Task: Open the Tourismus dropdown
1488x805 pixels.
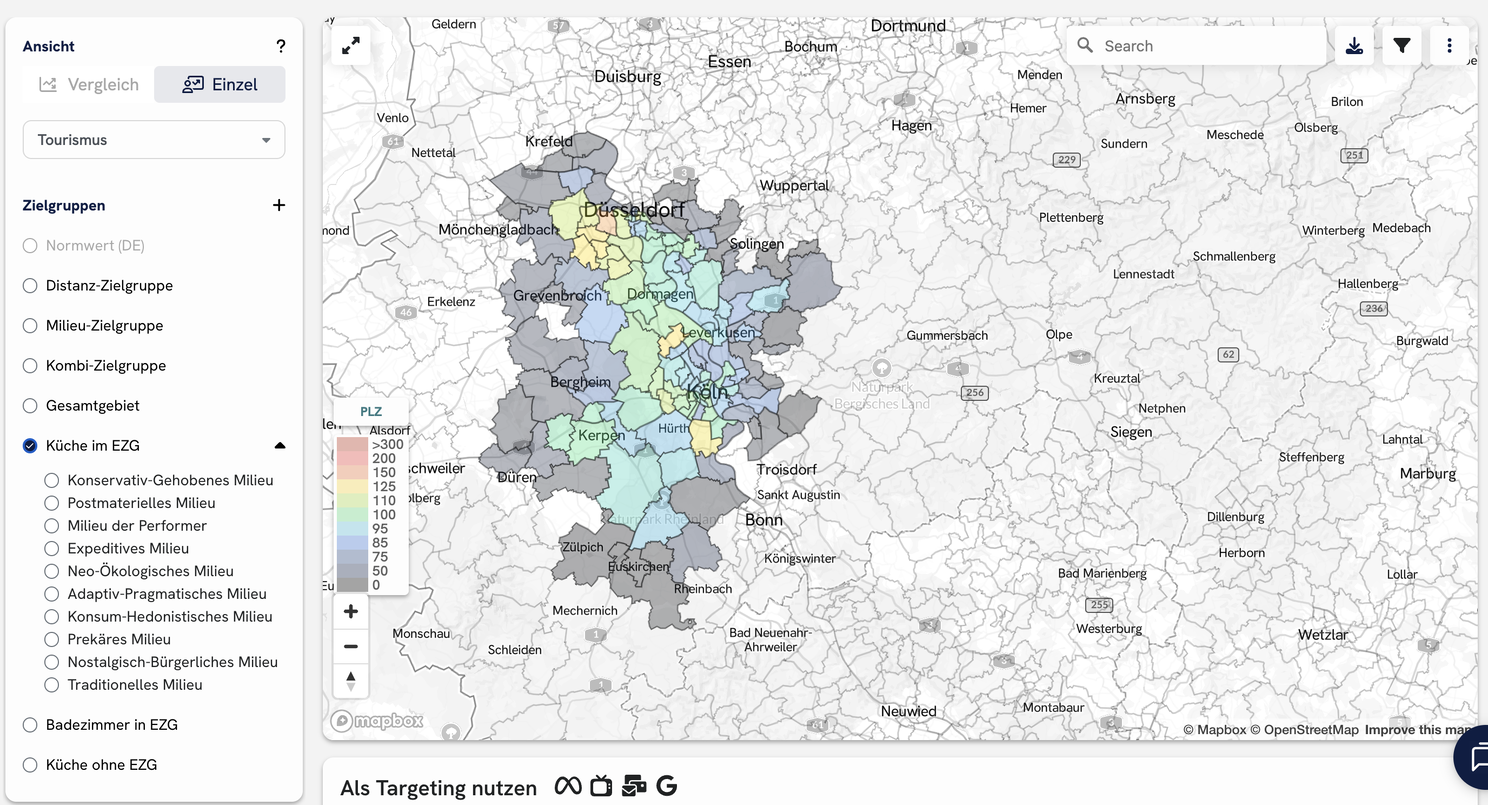Action: [154, 140]
